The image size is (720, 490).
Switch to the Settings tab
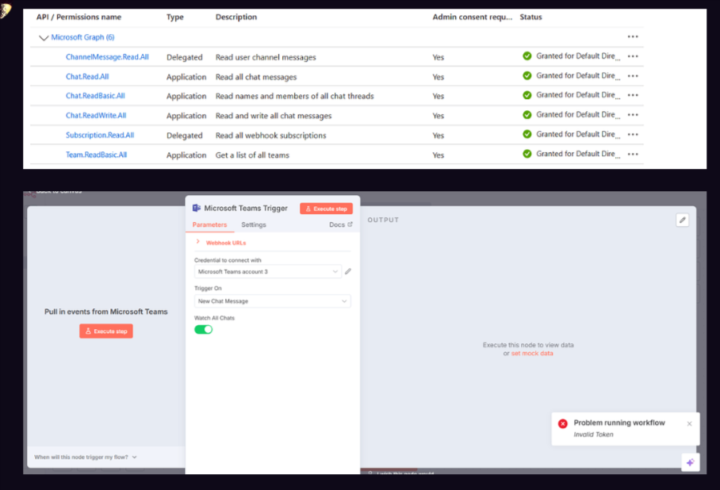[253, 225]
